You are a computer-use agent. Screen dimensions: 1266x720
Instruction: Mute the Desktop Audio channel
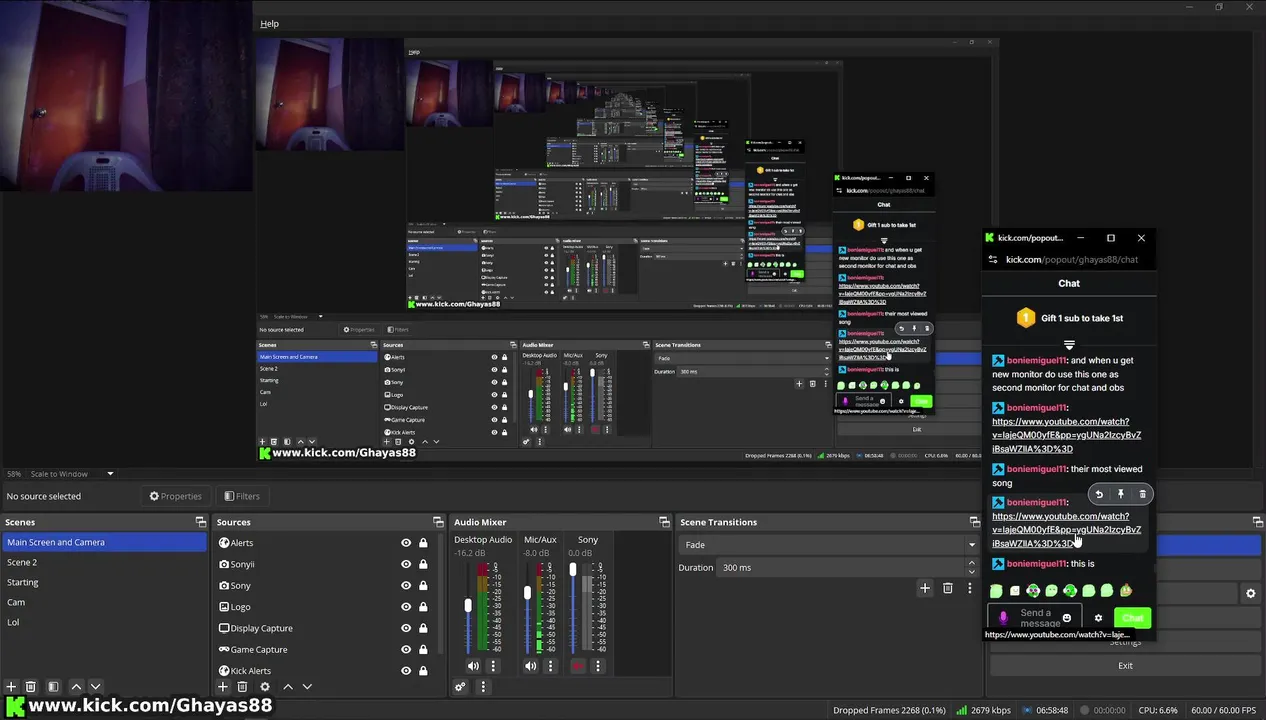473,666
